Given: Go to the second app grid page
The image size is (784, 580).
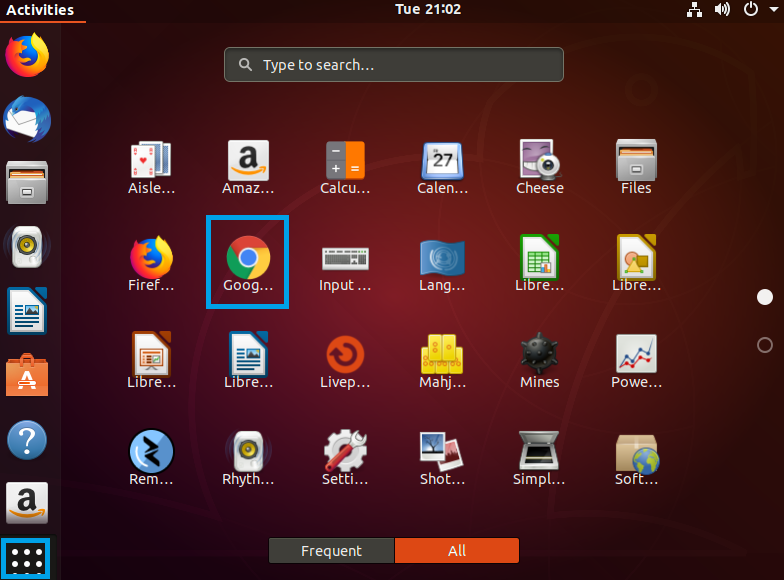Looking at the screenshot, I should [x=764, y=345].
